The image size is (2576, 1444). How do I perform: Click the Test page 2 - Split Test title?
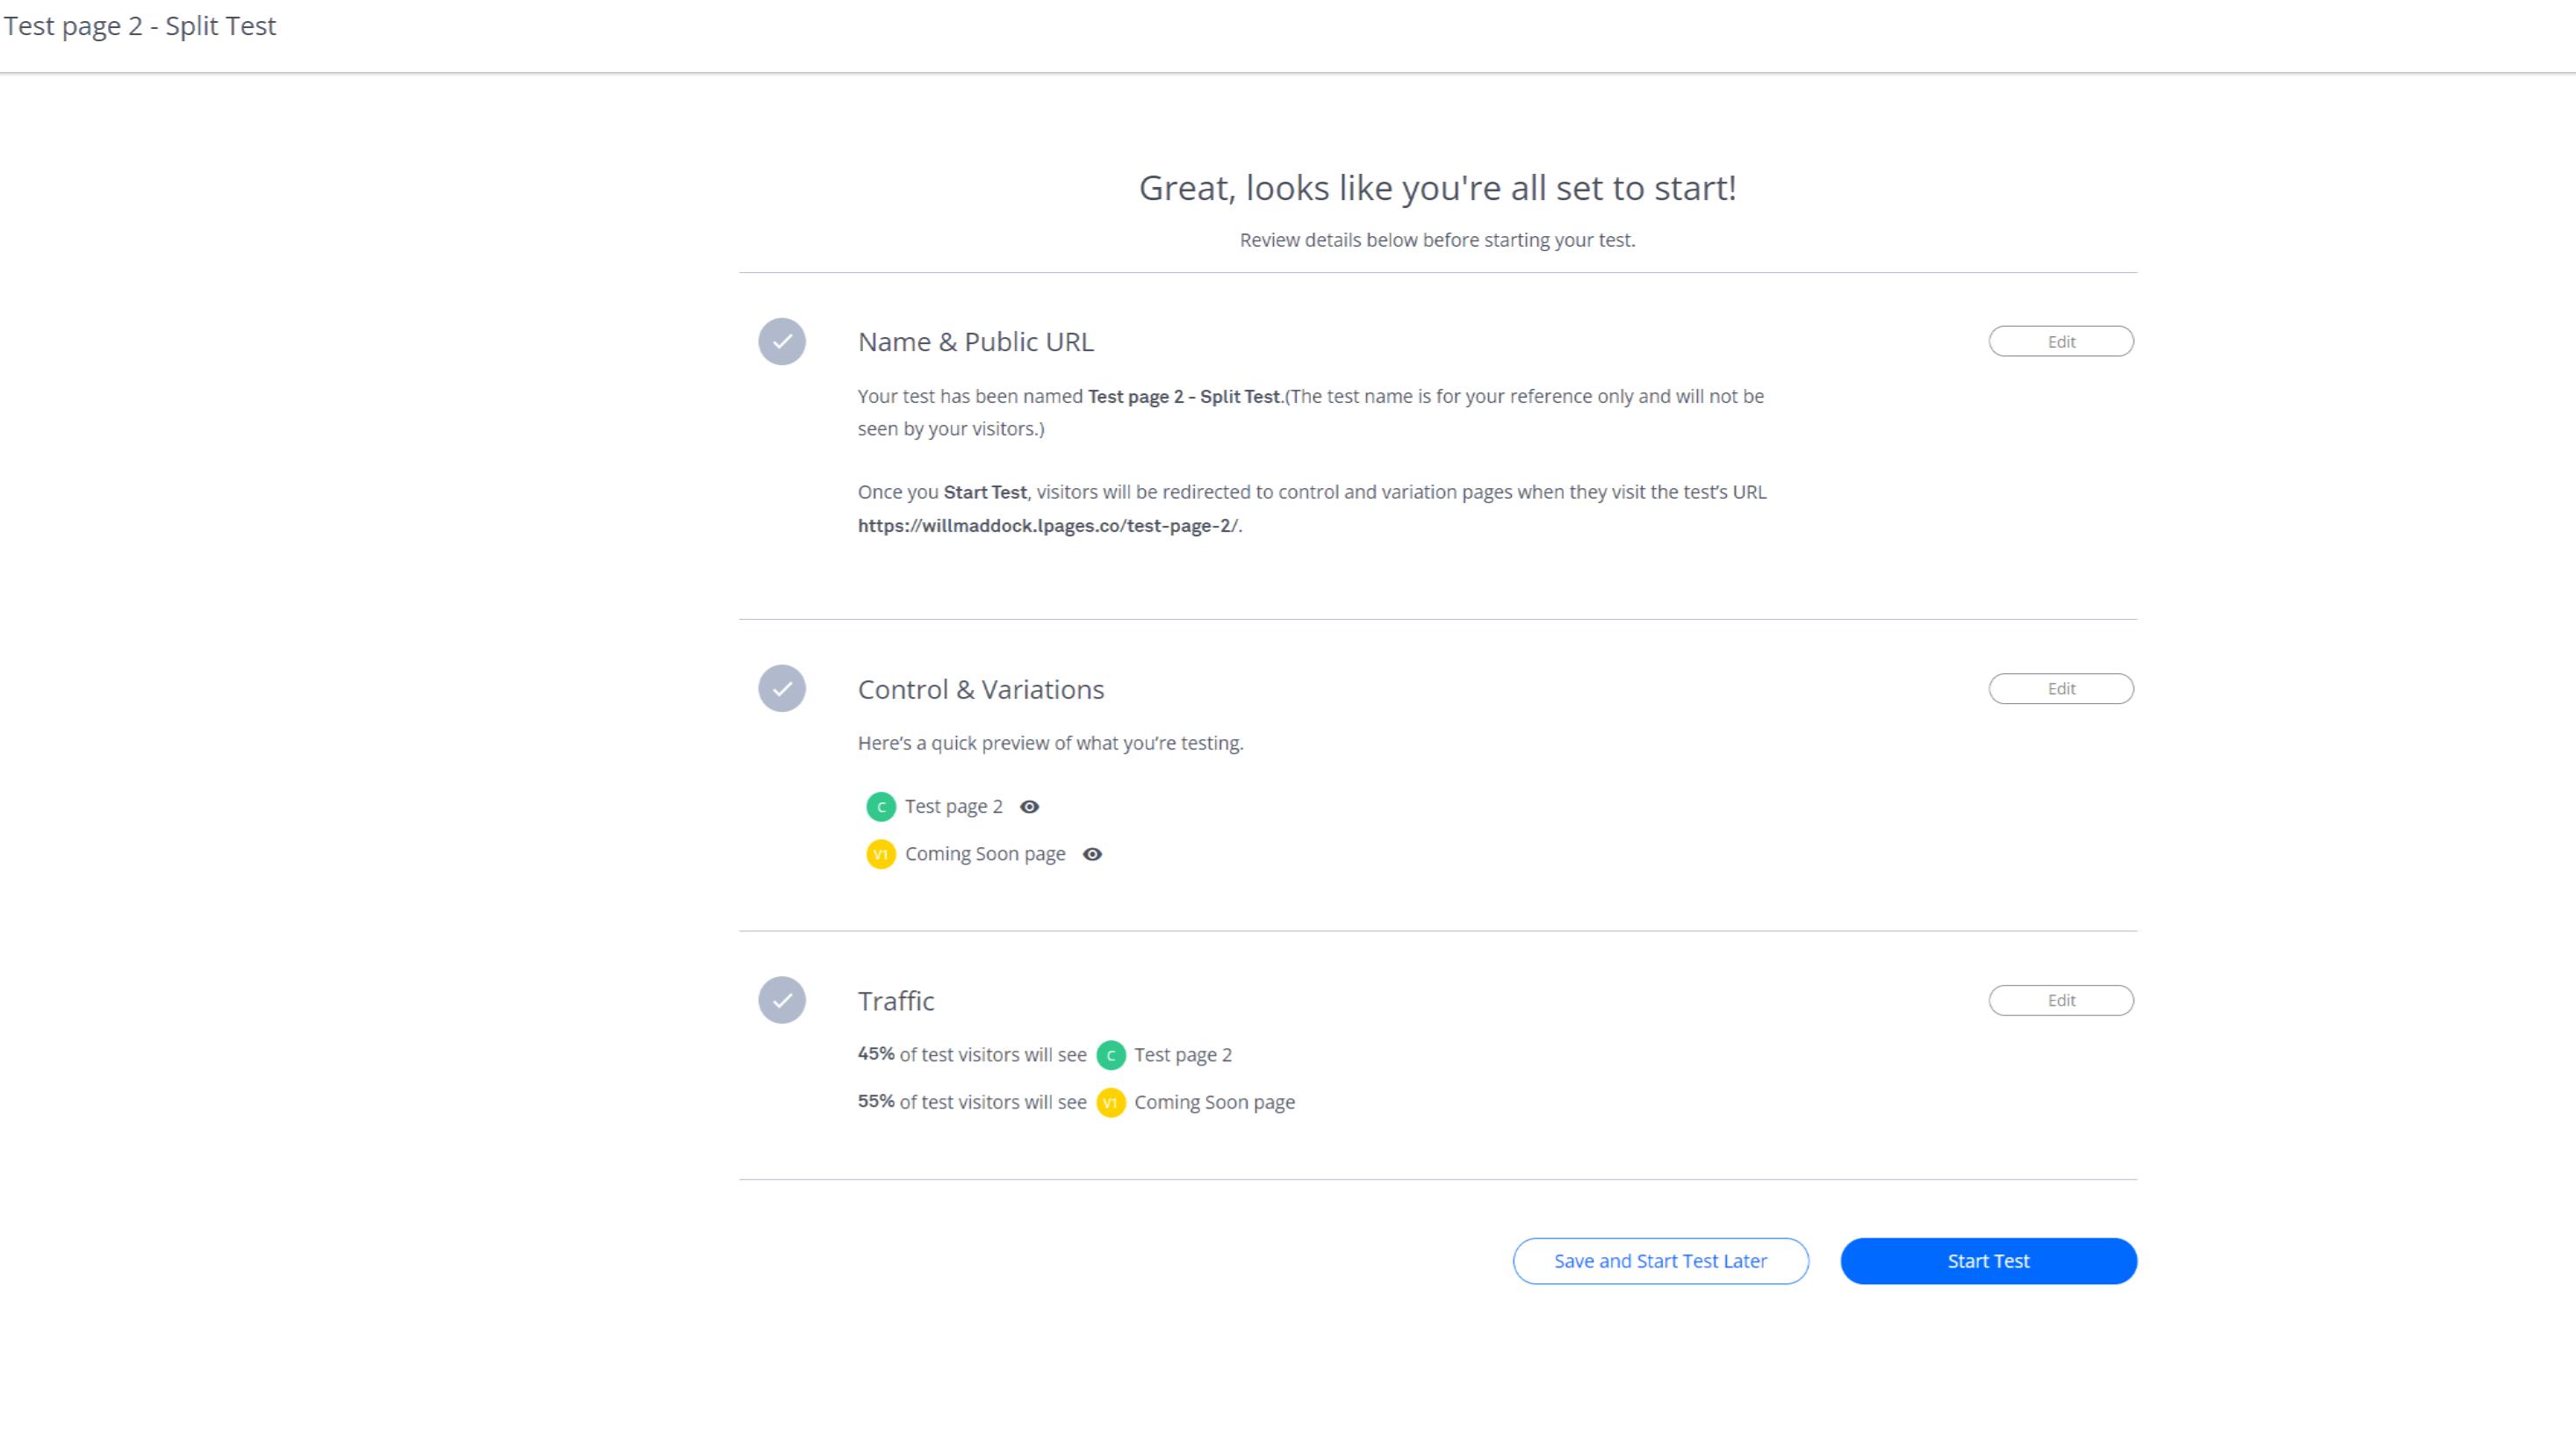(138, 26)
